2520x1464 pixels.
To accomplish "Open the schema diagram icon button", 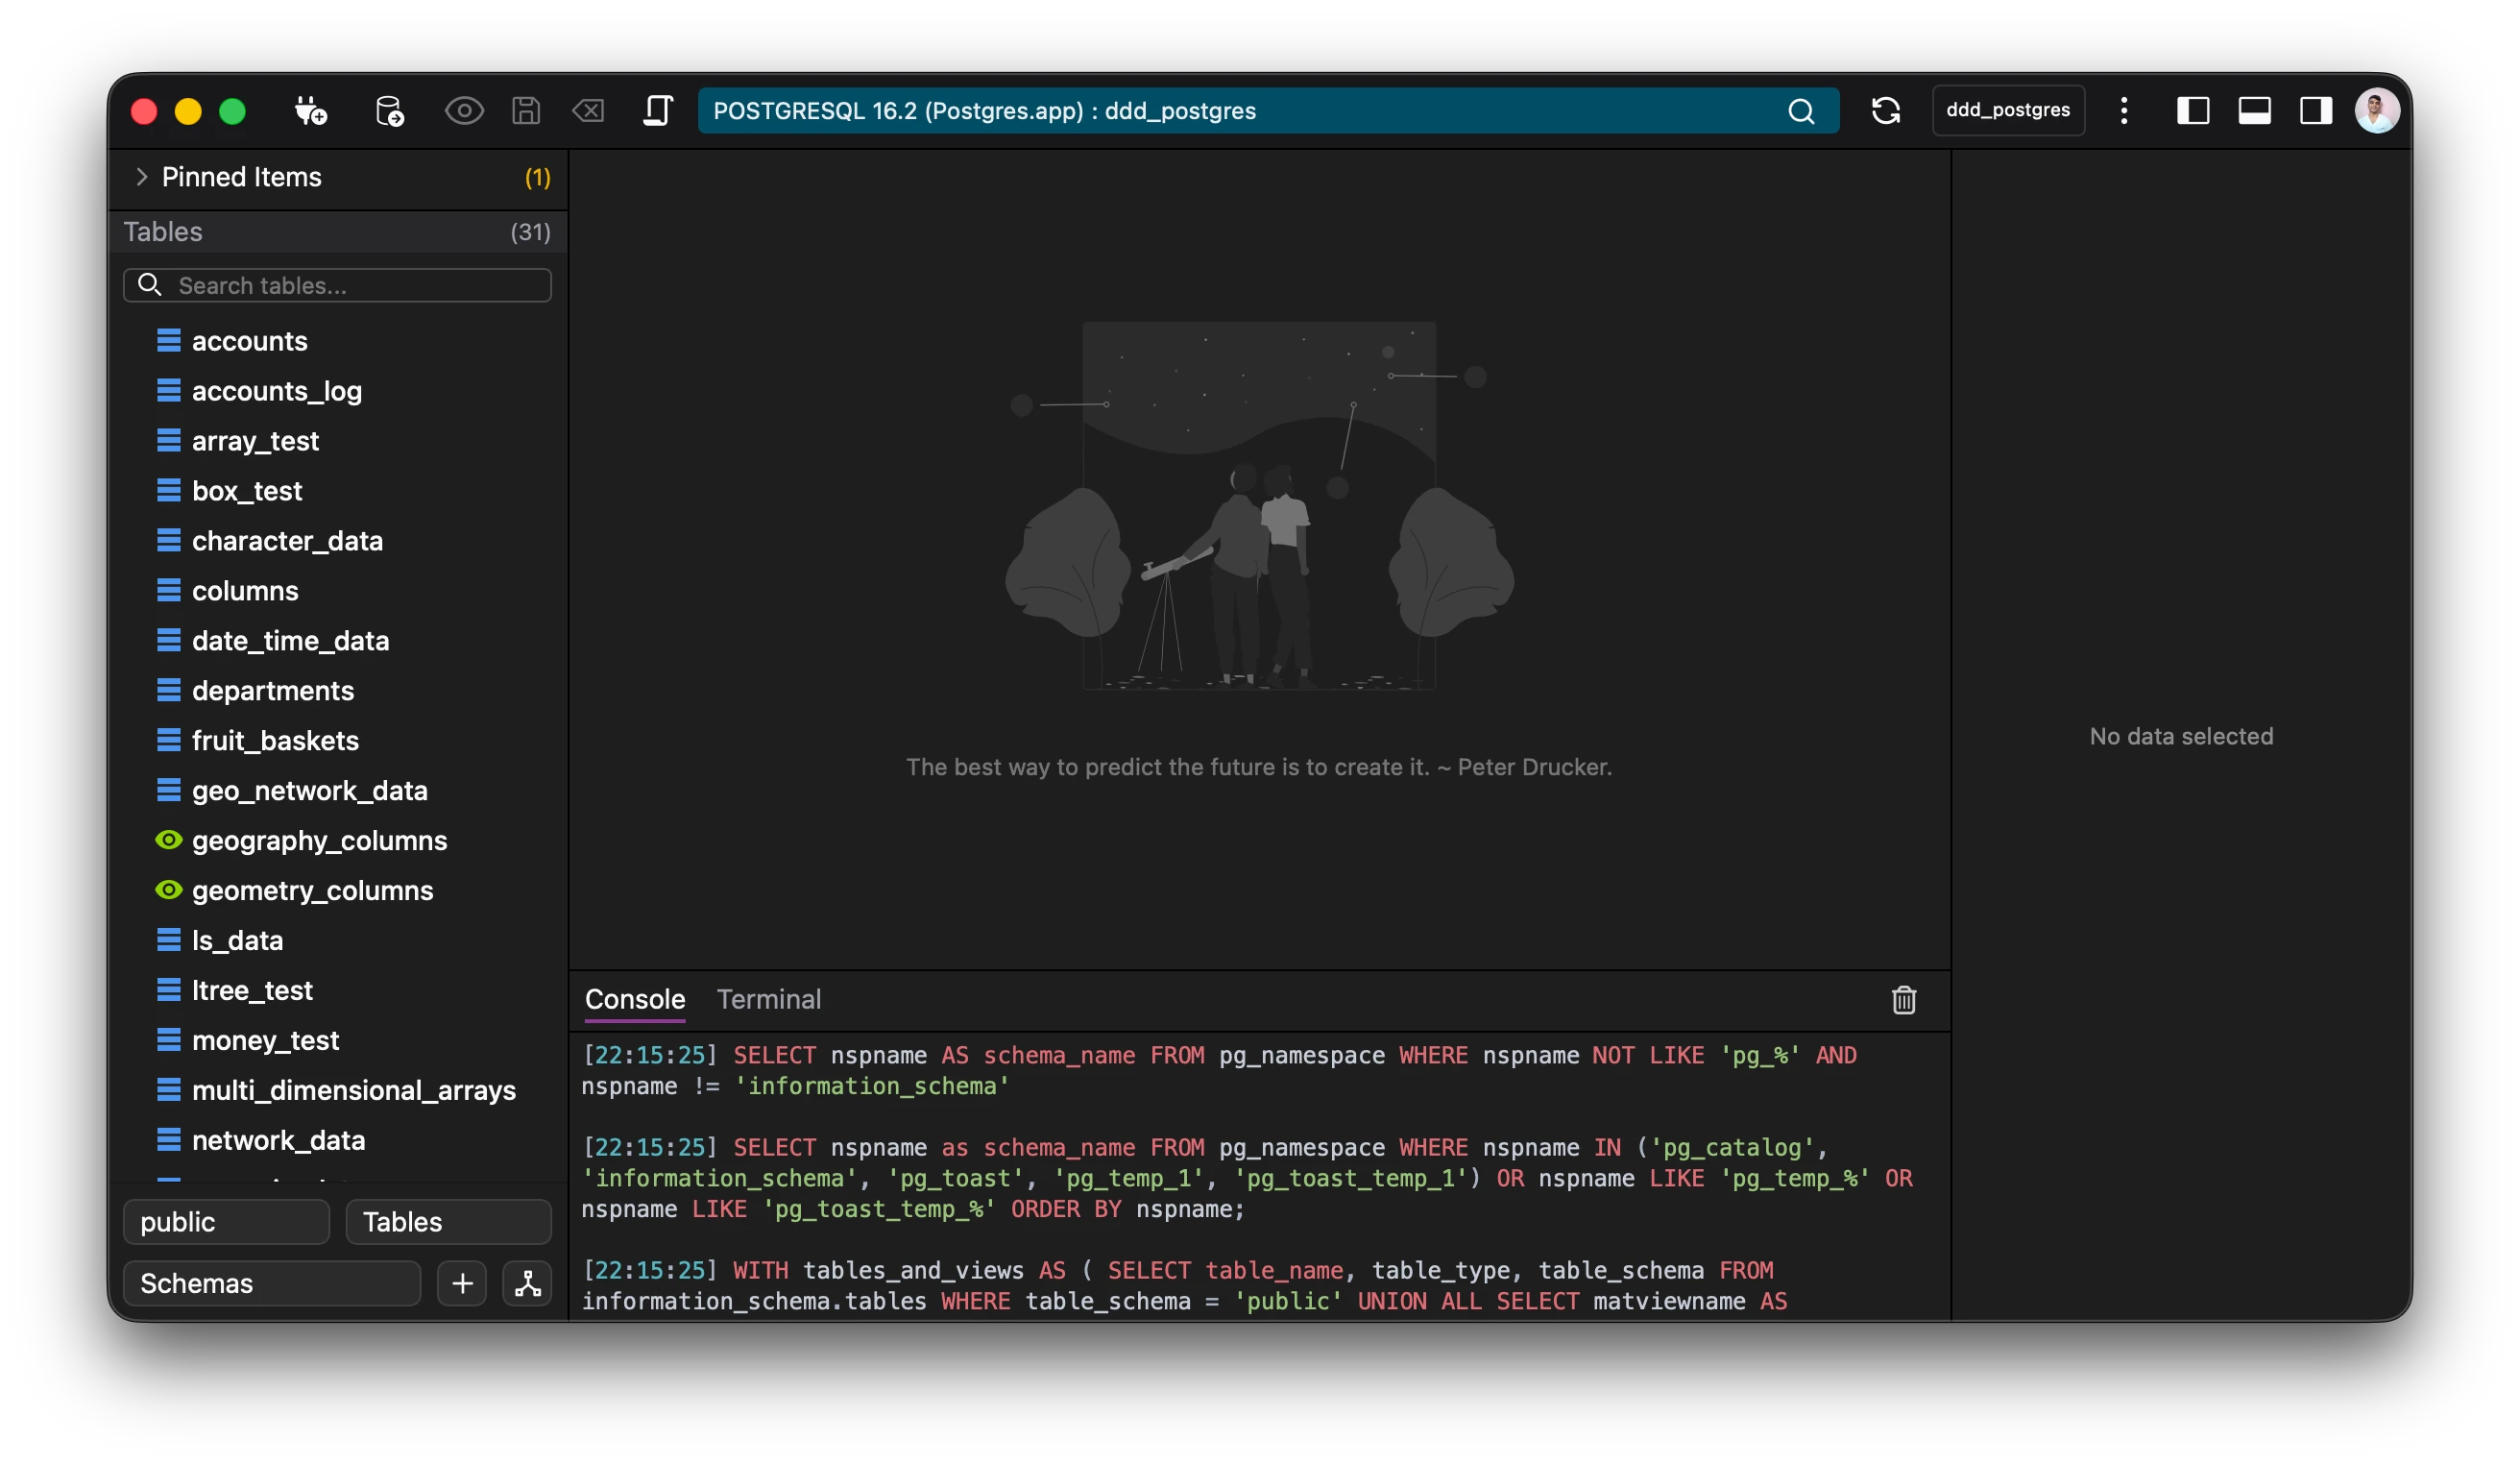I will pyautogui.click(x=527, y=1283).
